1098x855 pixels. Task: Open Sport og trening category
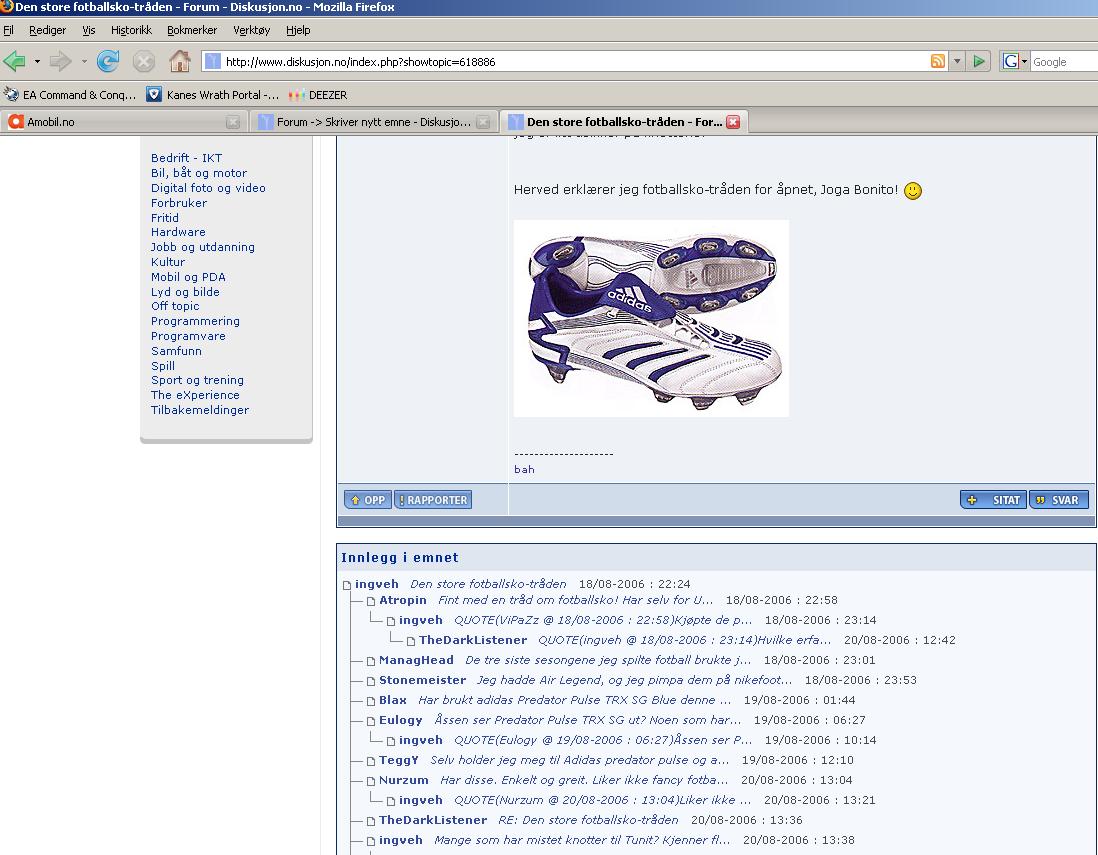[x=197, y=380]
